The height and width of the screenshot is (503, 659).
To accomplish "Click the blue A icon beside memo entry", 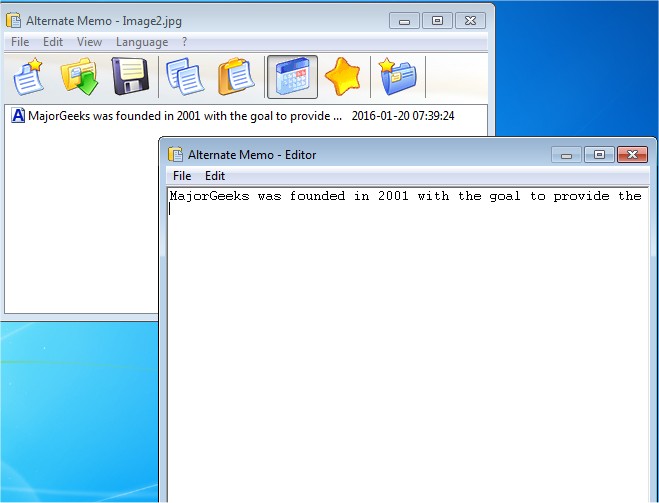I will tap(18, 116).
